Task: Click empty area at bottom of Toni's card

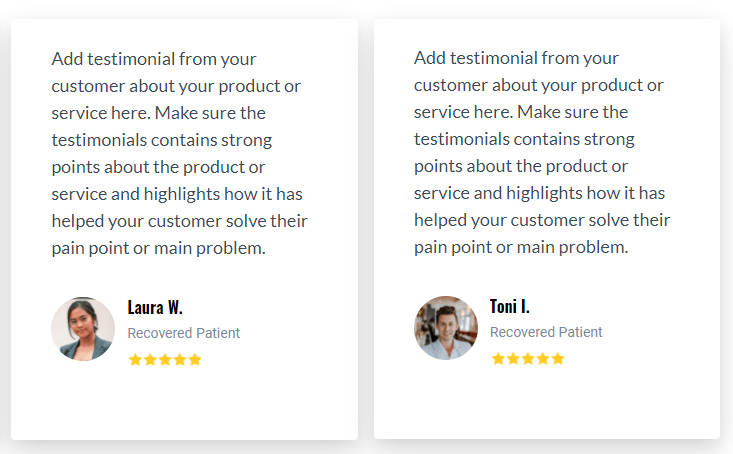Action: [547, 404]
